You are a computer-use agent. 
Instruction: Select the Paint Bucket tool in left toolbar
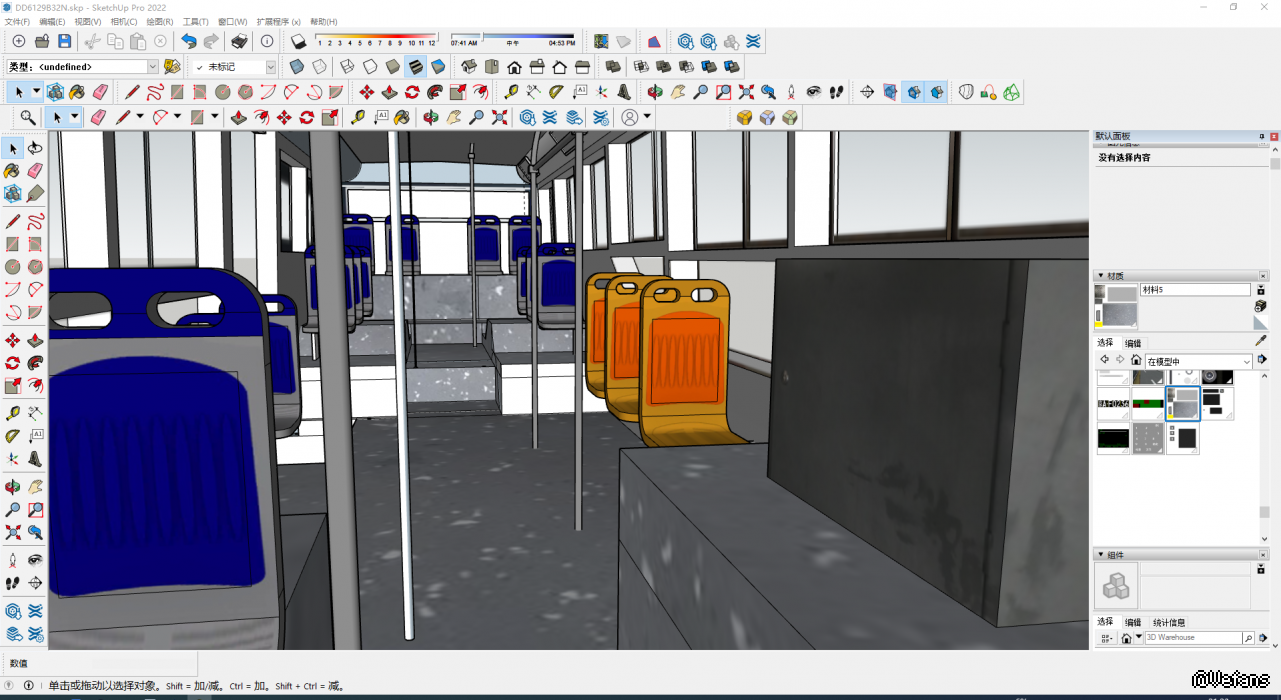point(12,171)
